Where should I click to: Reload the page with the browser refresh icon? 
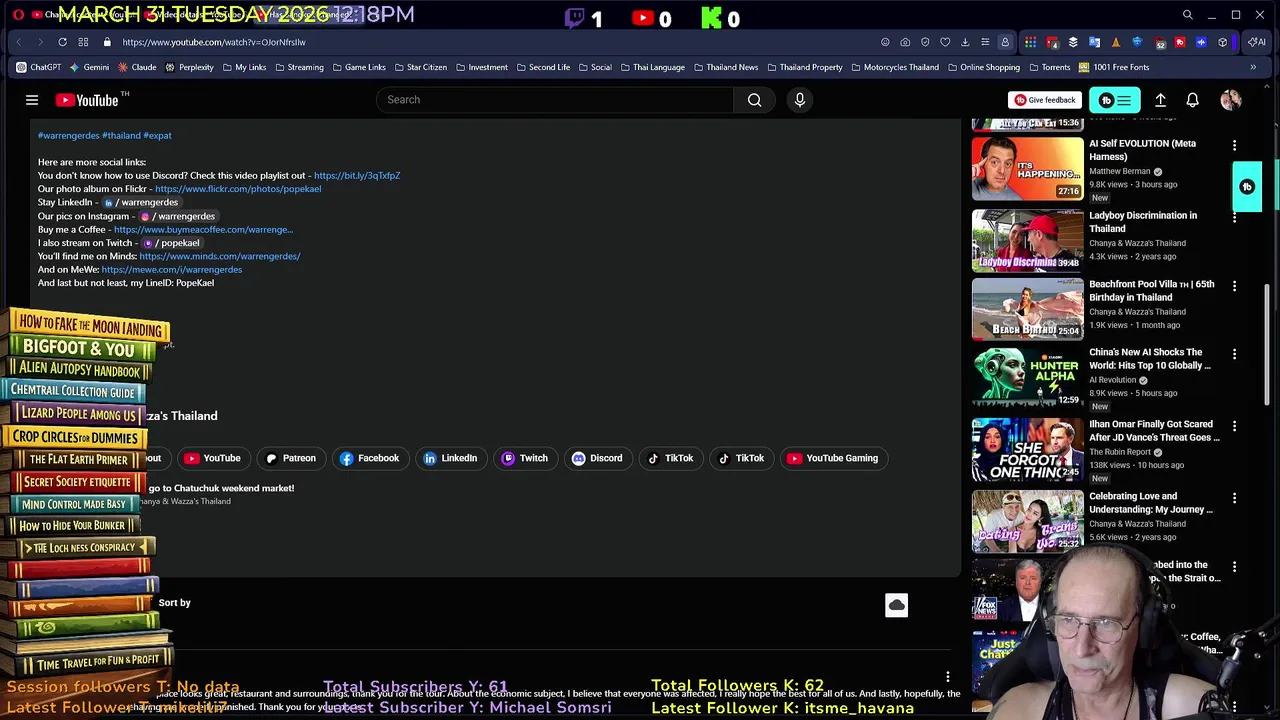62,42
